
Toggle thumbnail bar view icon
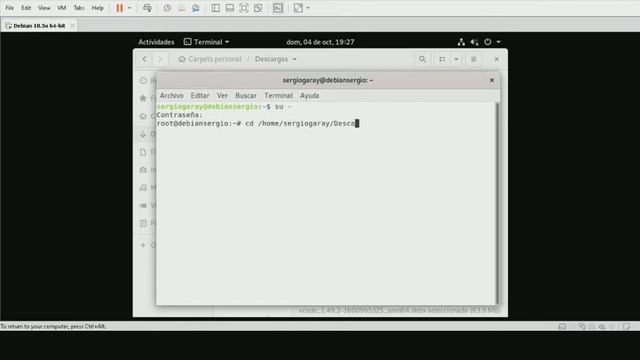click(x=230, y=8)
